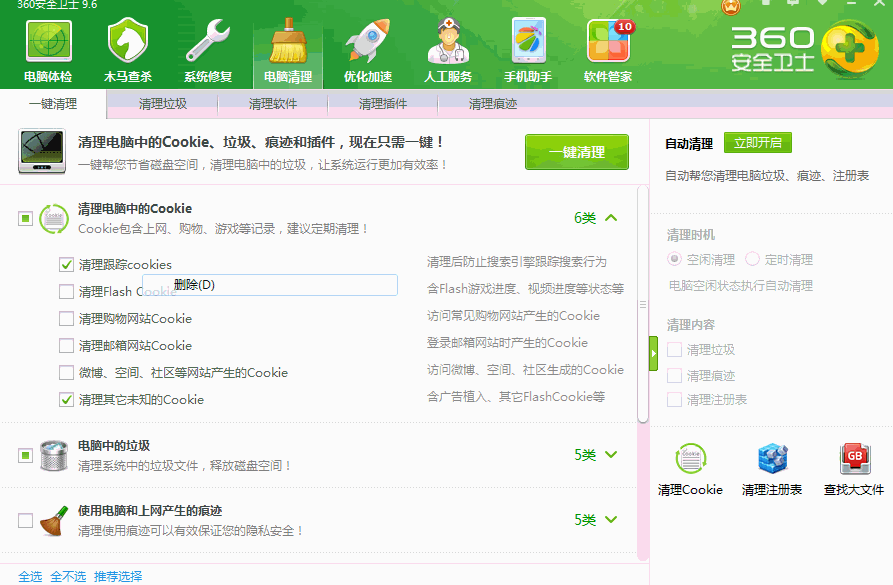Collapse the right panel with green arrow

coord(653,354)
